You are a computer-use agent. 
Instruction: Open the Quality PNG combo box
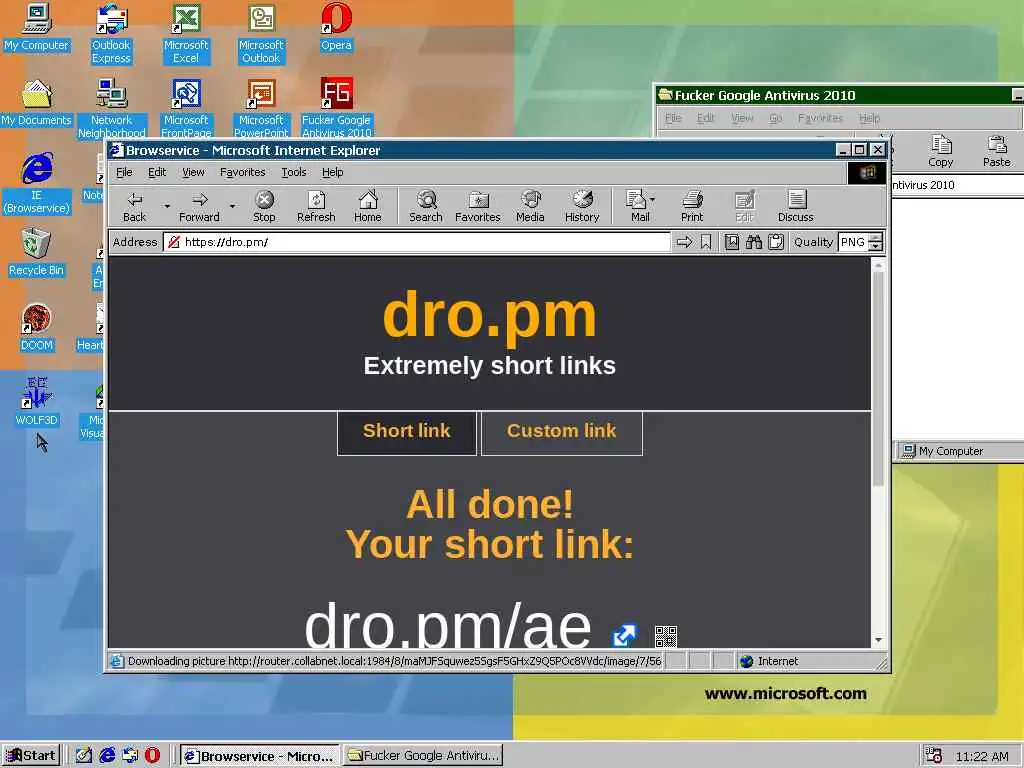861,242
